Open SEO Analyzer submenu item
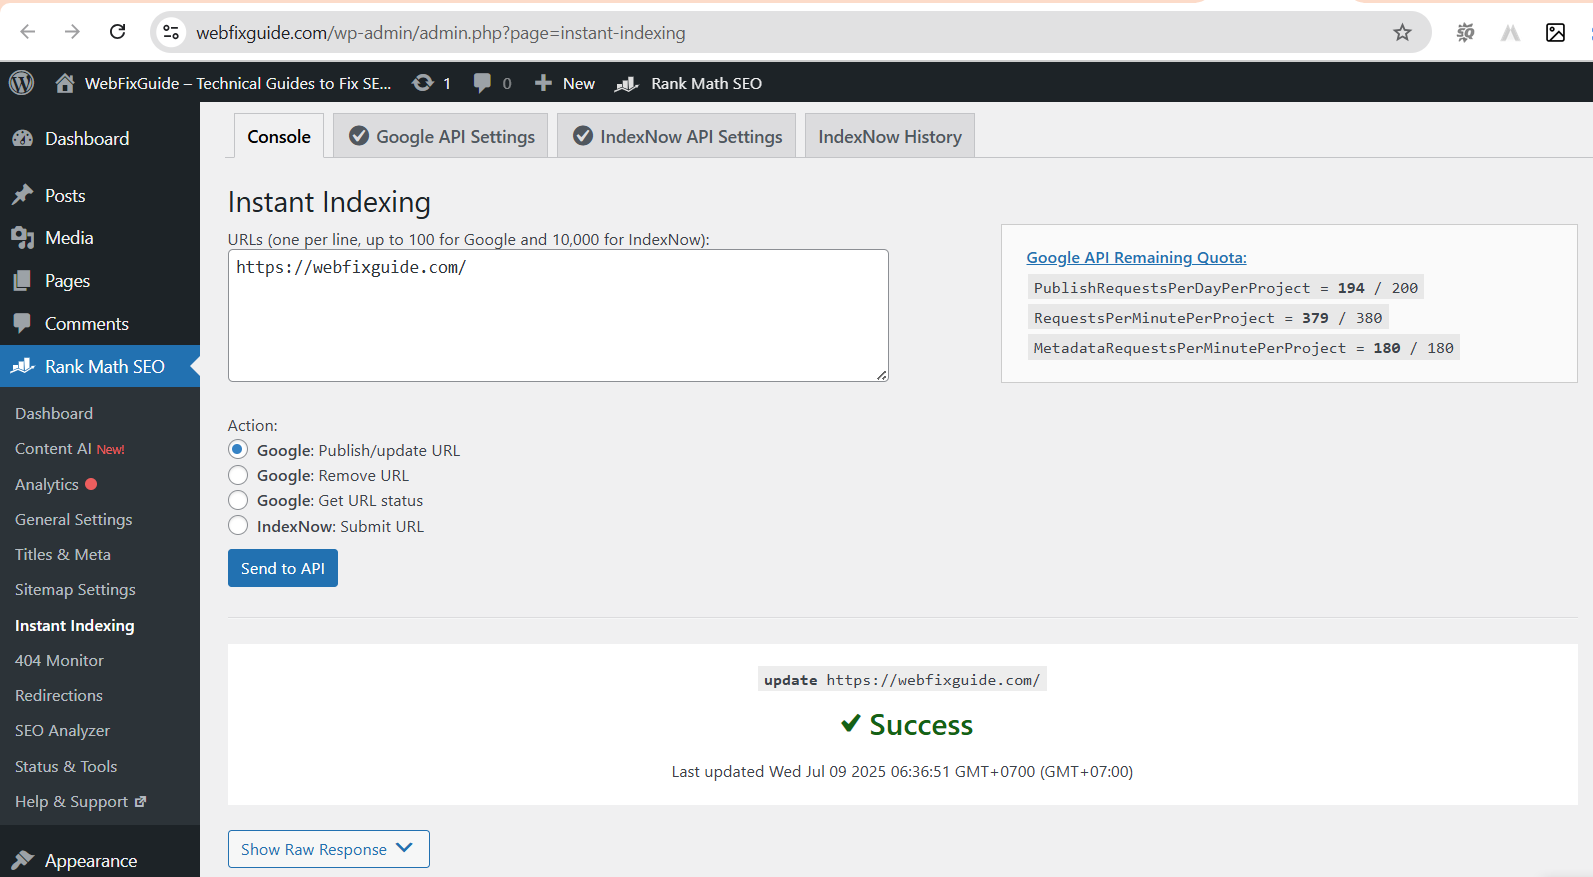The image size is (1593, 877). tap(62, 730)
